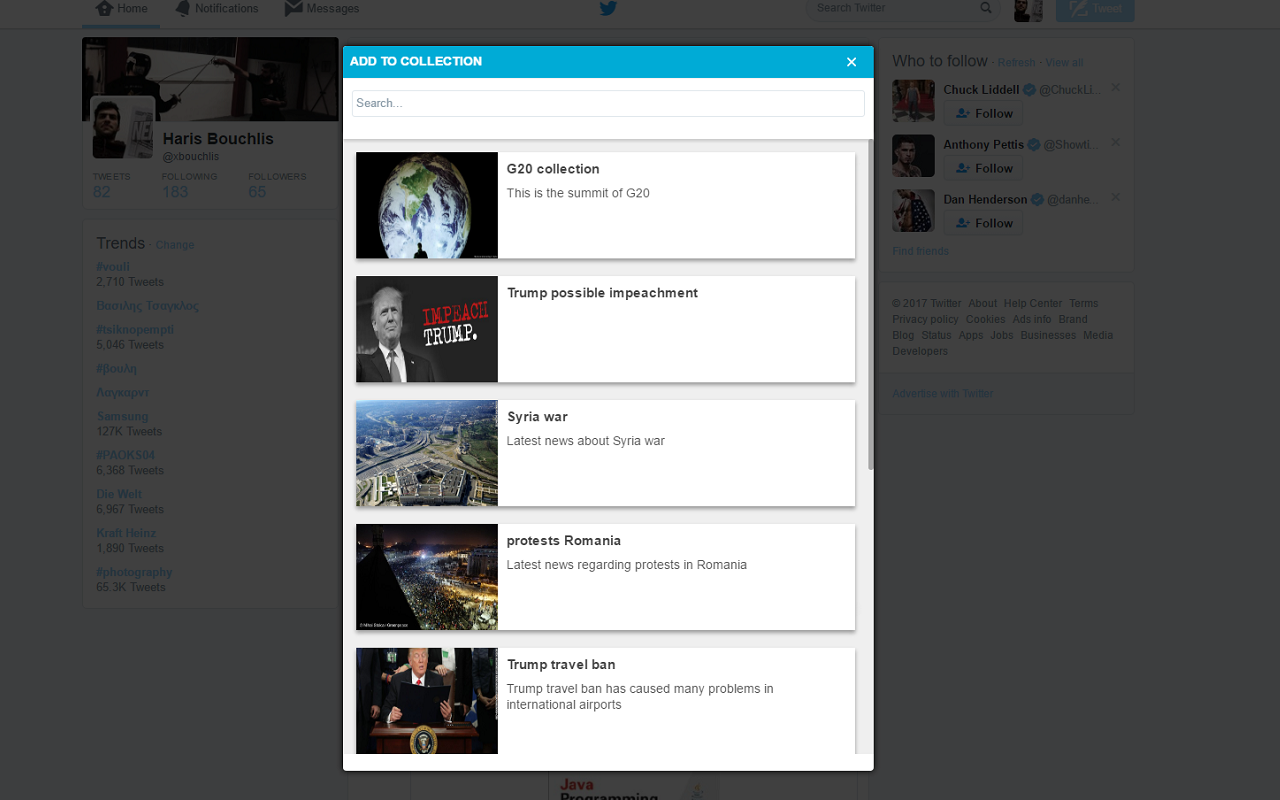Choose the protests Romania collection title

pos(564,541)
